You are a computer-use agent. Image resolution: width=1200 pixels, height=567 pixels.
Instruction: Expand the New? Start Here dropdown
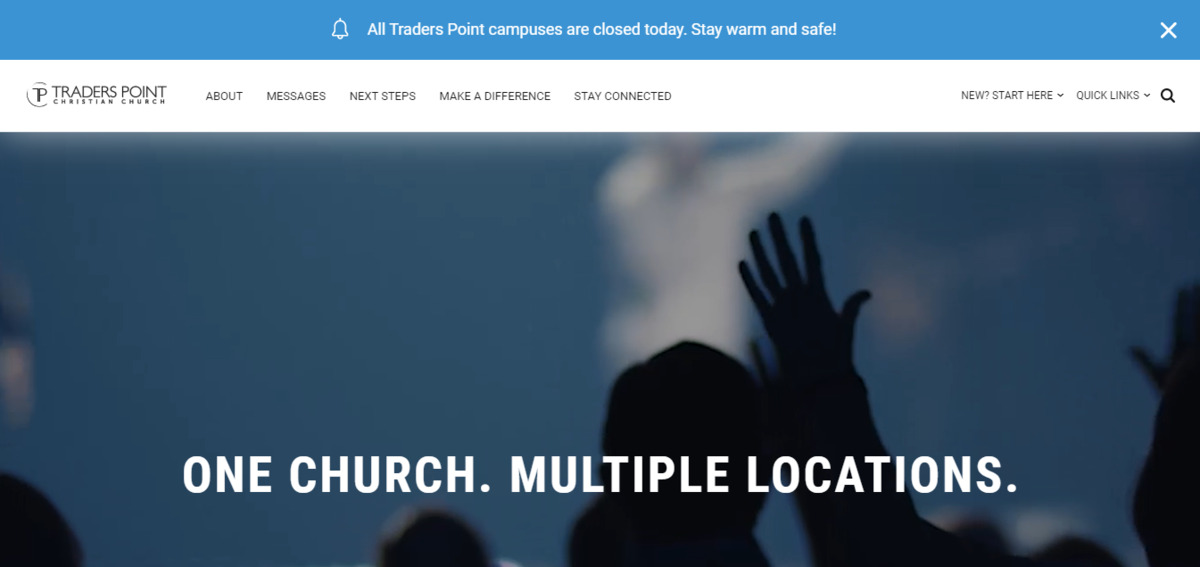coord(1012,96)
